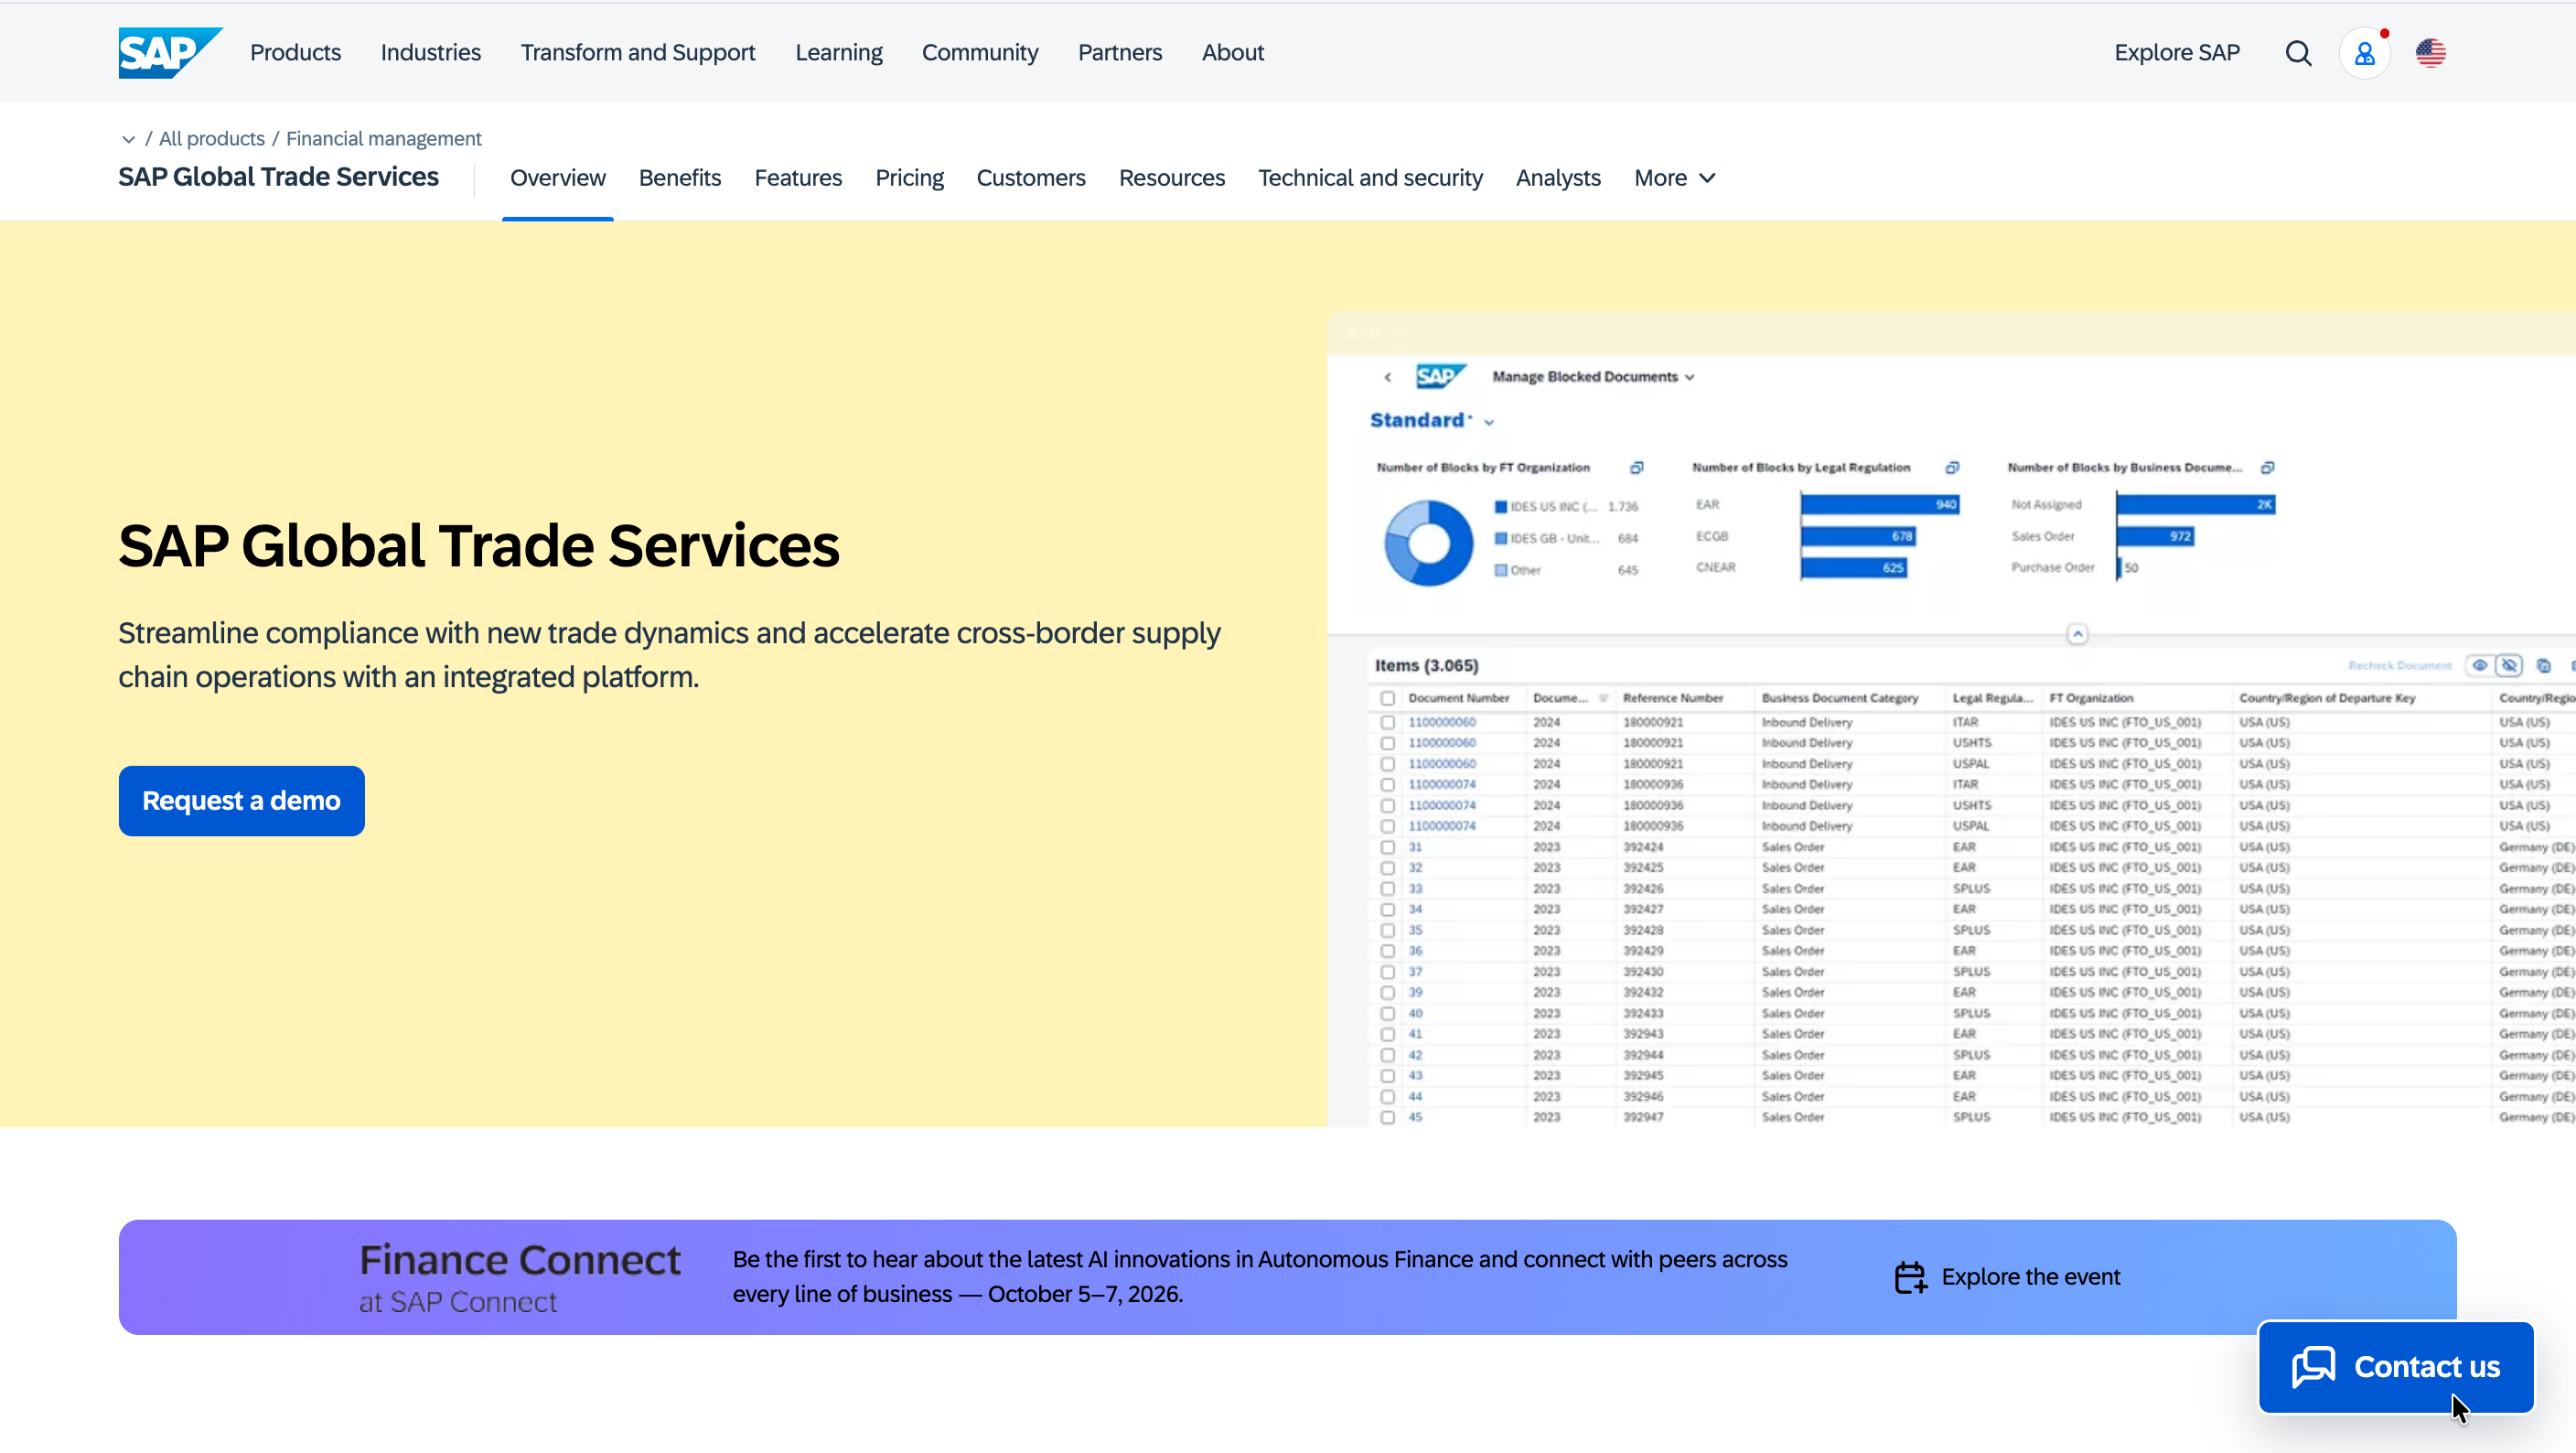The width and height of the screenshot is (2576, 1453).
Task: Switch to the Technical and security tab
Action: pos(1370,178)
